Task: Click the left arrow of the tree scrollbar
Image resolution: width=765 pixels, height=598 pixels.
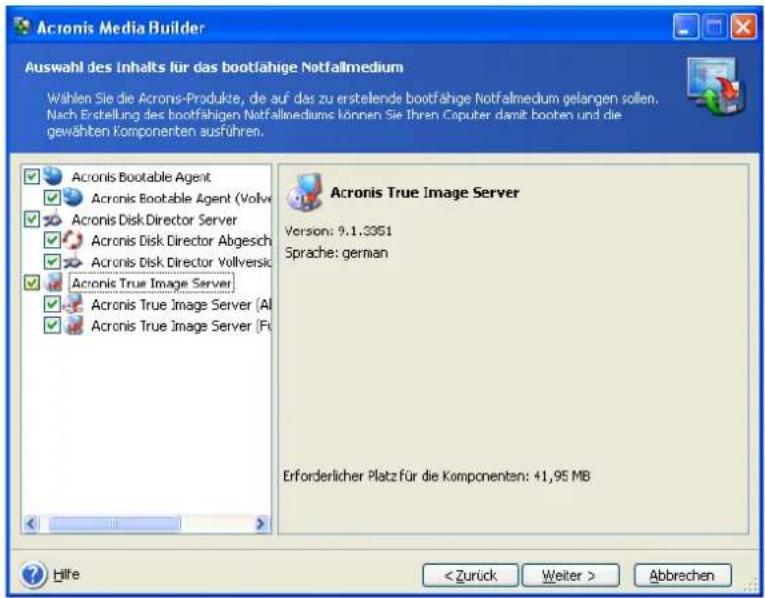Action: pyautogui.click(x=31, y=524)
